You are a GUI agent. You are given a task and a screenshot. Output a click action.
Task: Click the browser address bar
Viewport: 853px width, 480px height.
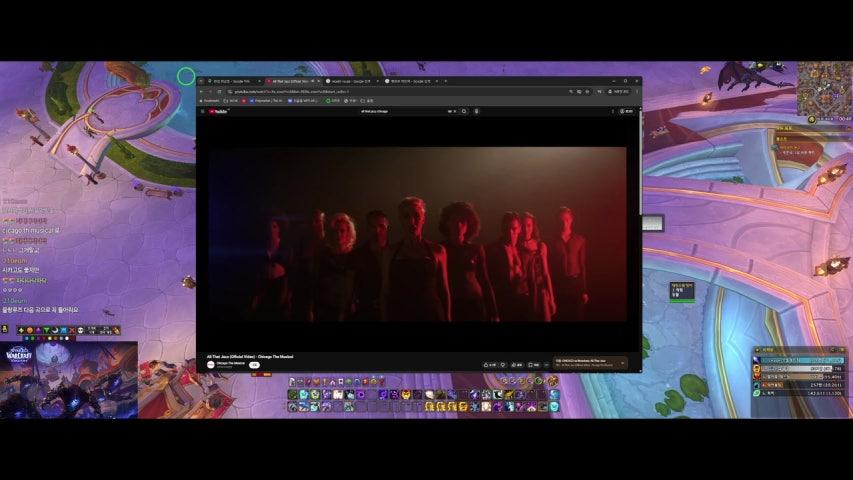397,91
